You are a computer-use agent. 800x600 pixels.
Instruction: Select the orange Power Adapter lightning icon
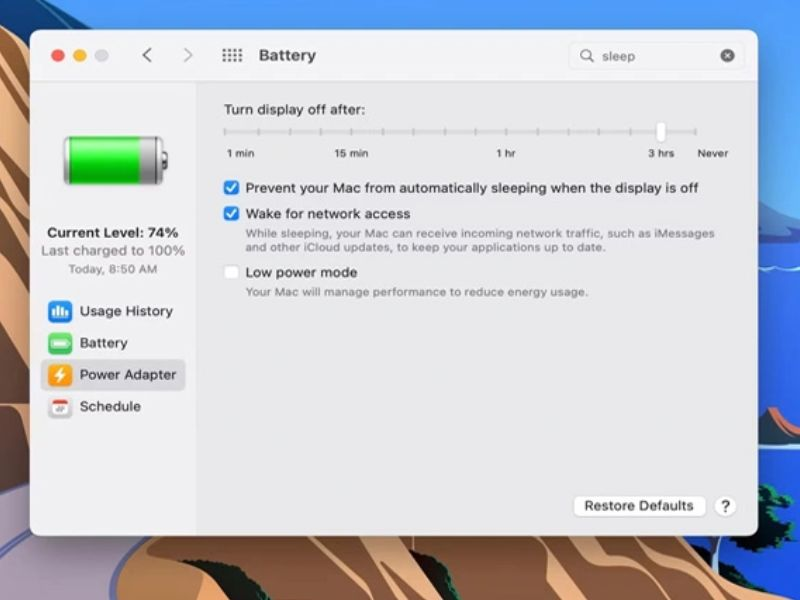point(60,375)
